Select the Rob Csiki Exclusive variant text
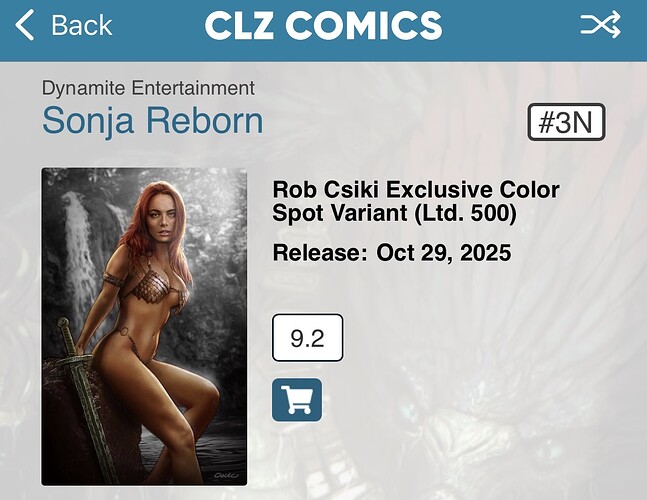This screenshot has width=647, height=500. coord(416,190)
